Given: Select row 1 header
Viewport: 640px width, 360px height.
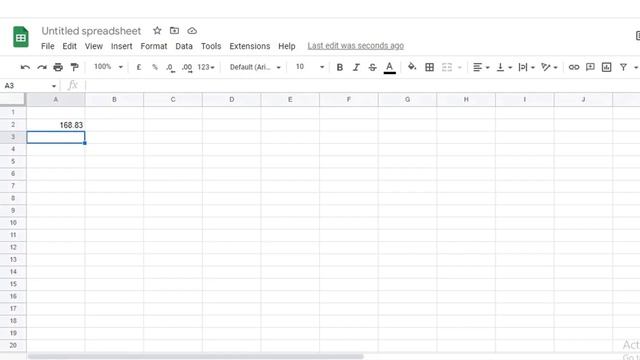Looking at the screenshot, I should tap(13, 112).
